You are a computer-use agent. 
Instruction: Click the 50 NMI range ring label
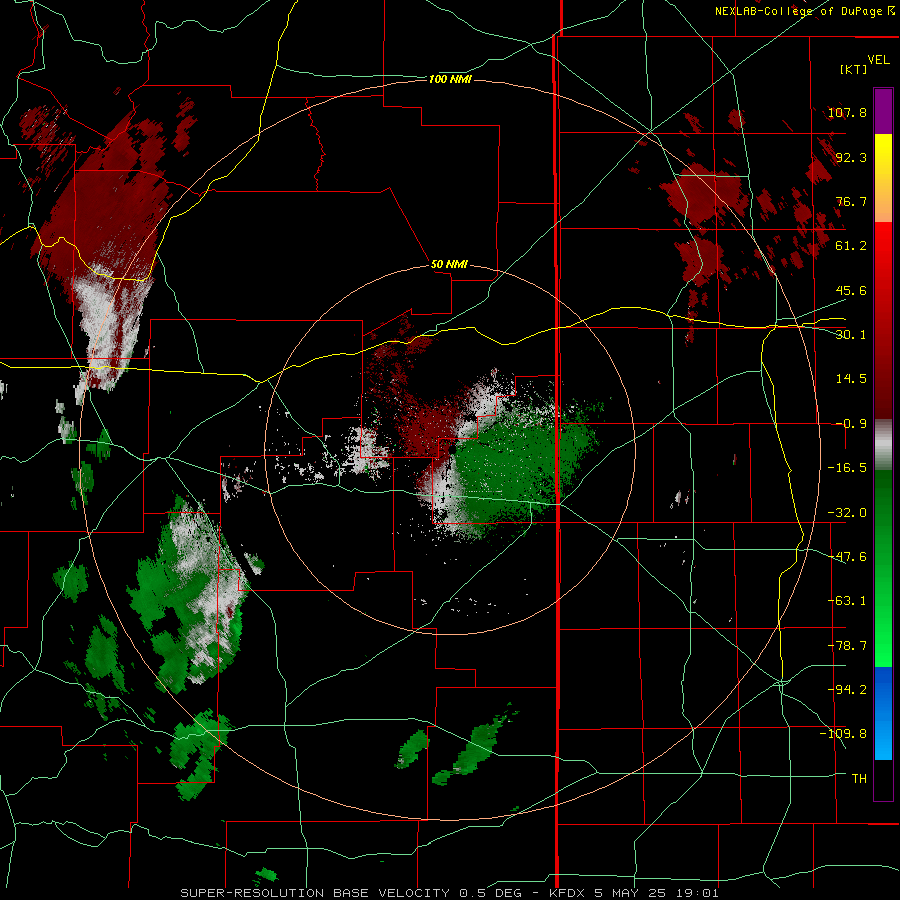(449, 264)
